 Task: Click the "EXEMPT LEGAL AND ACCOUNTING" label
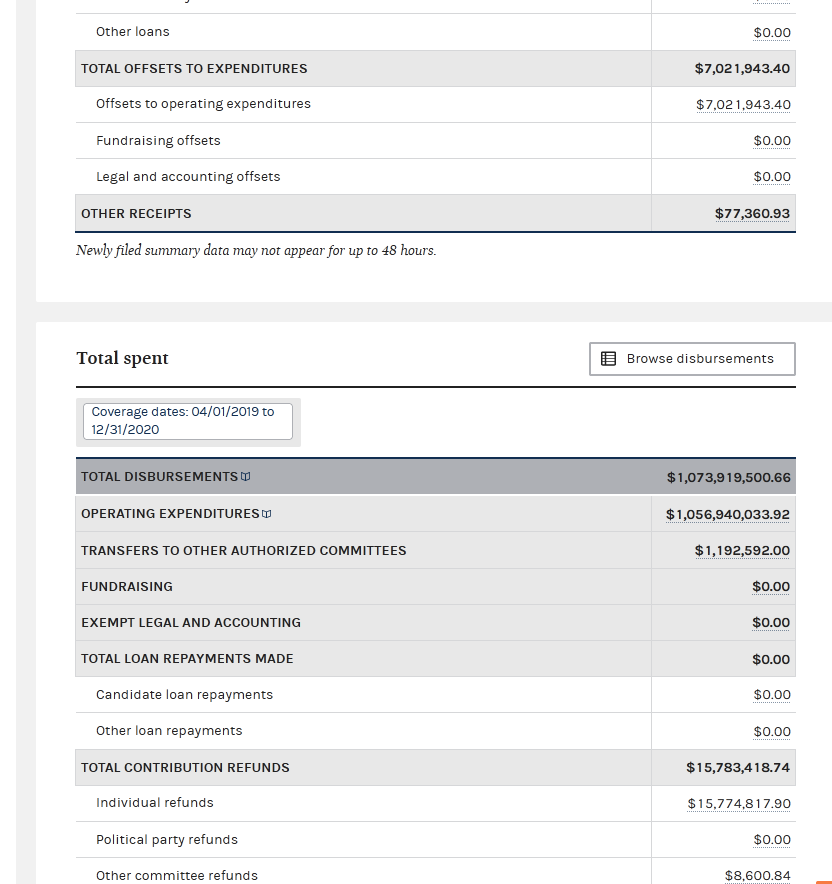[x=191, y=623]
